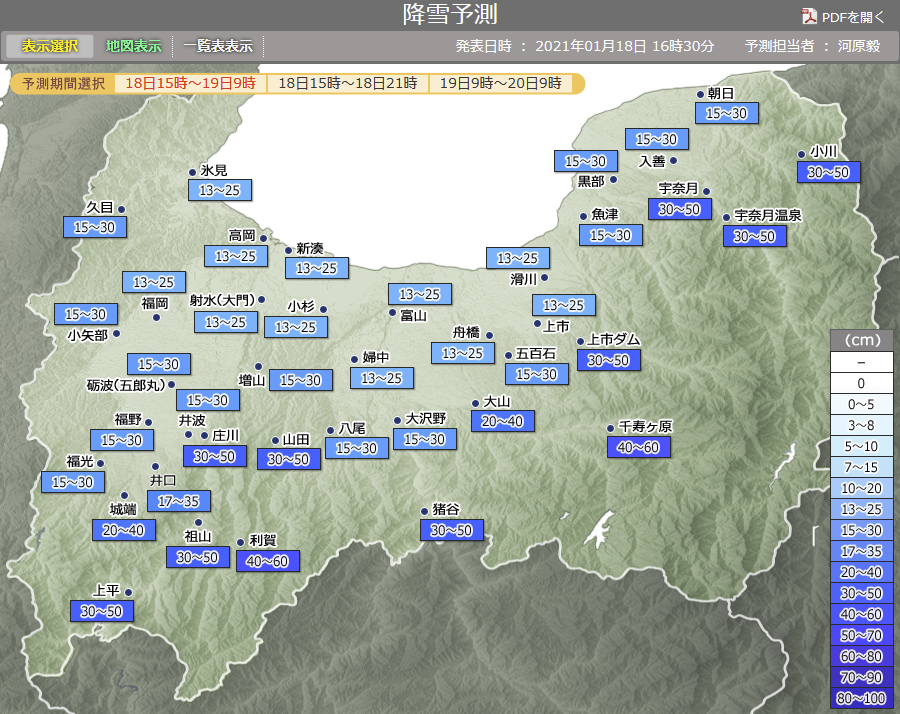Click the 0～5 legend color swatch
Image resolution: width=900 pixels, height=714 pixels.
coord(862,404)
